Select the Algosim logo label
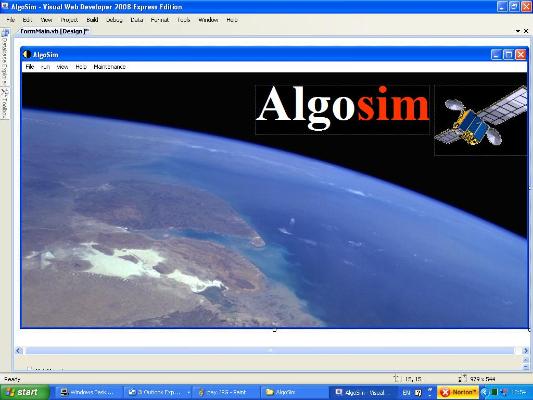Image resolution: width=533 pixels, height=400 pixels. point(343,109)
